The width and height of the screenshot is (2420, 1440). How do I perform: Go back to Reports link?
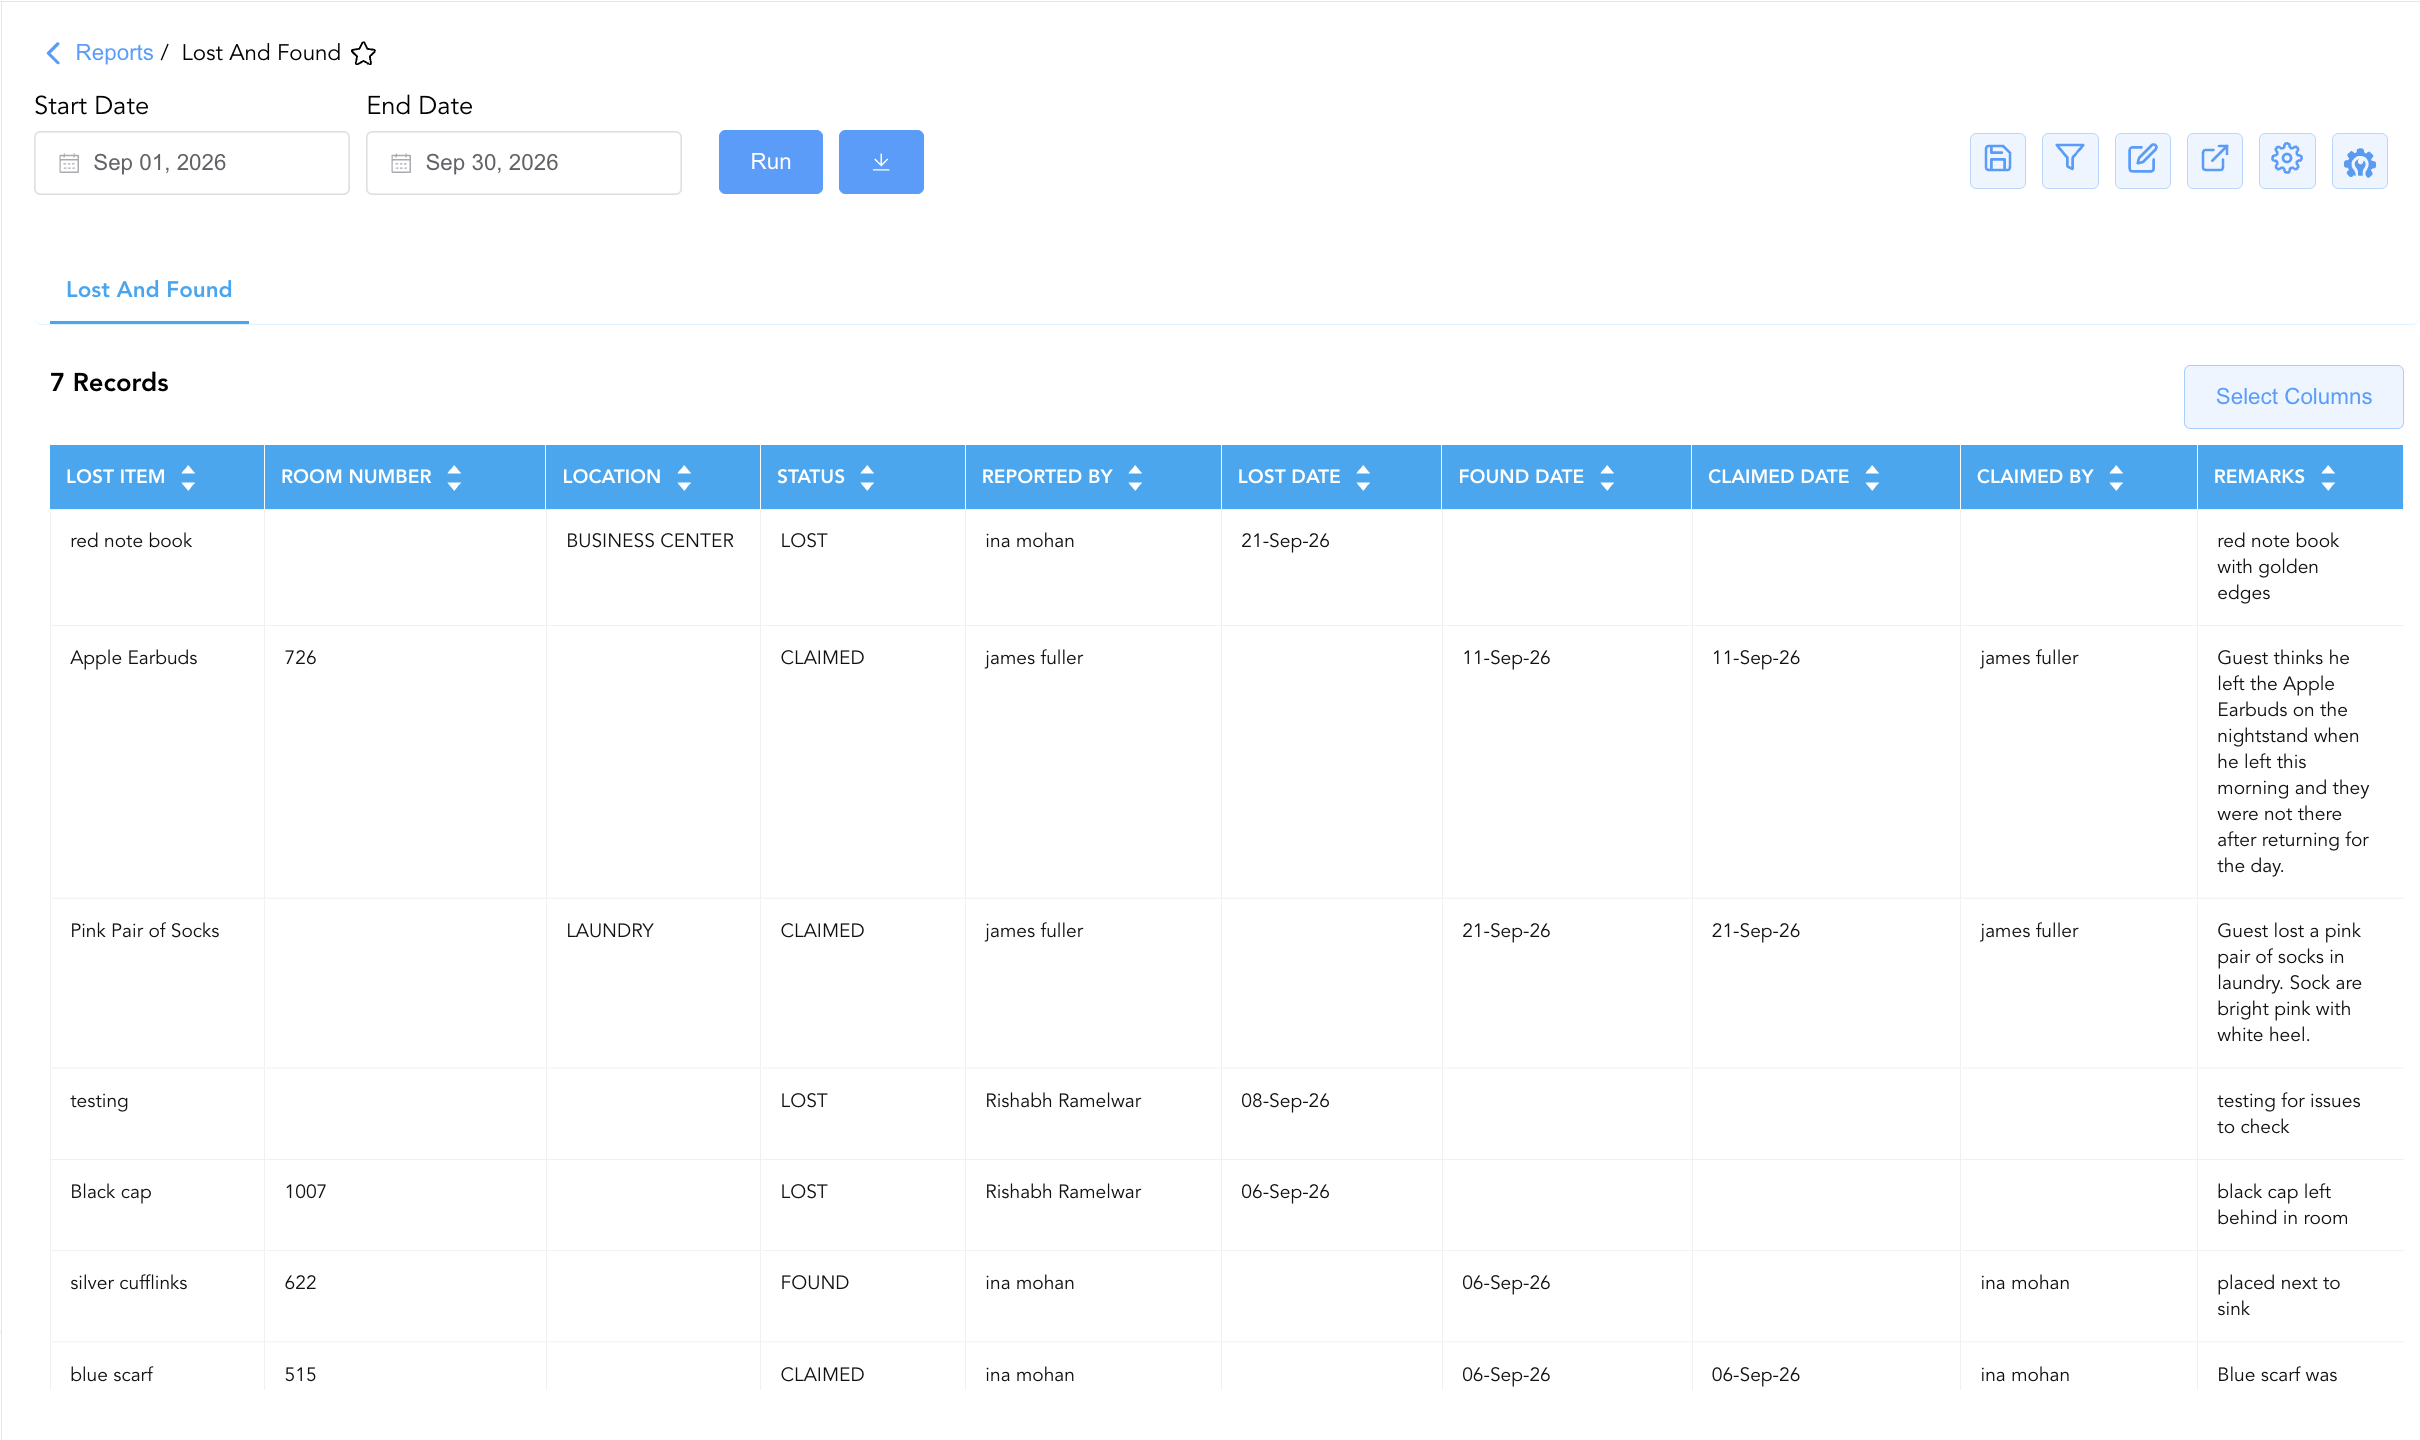coord(114,53)
